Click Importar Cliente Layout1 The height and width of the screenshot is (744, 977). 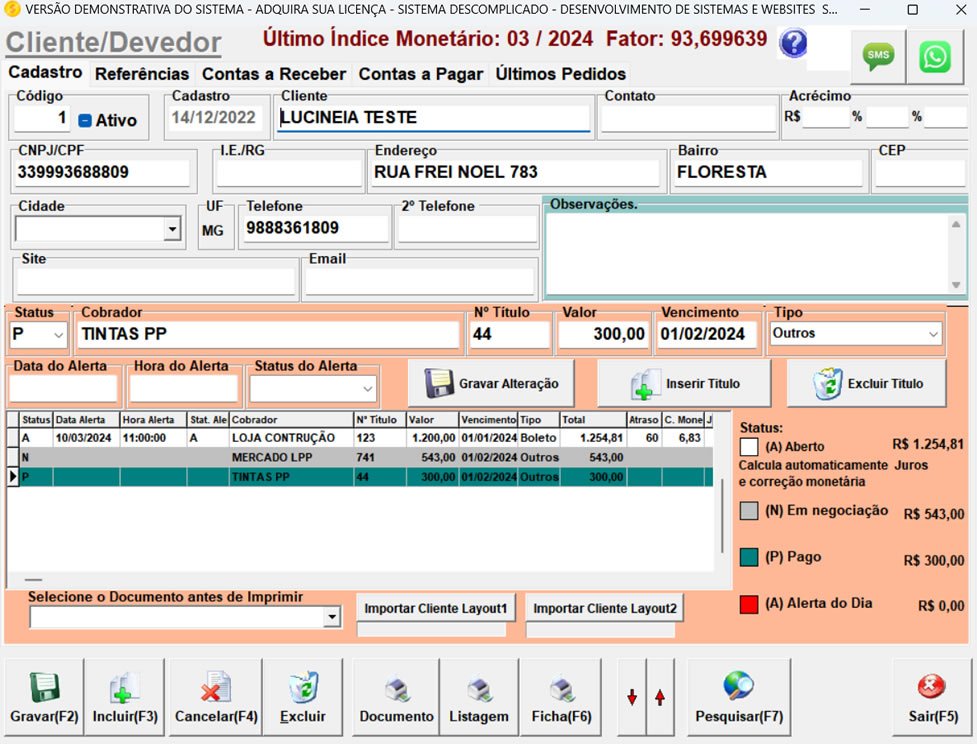tap(435, 607)
